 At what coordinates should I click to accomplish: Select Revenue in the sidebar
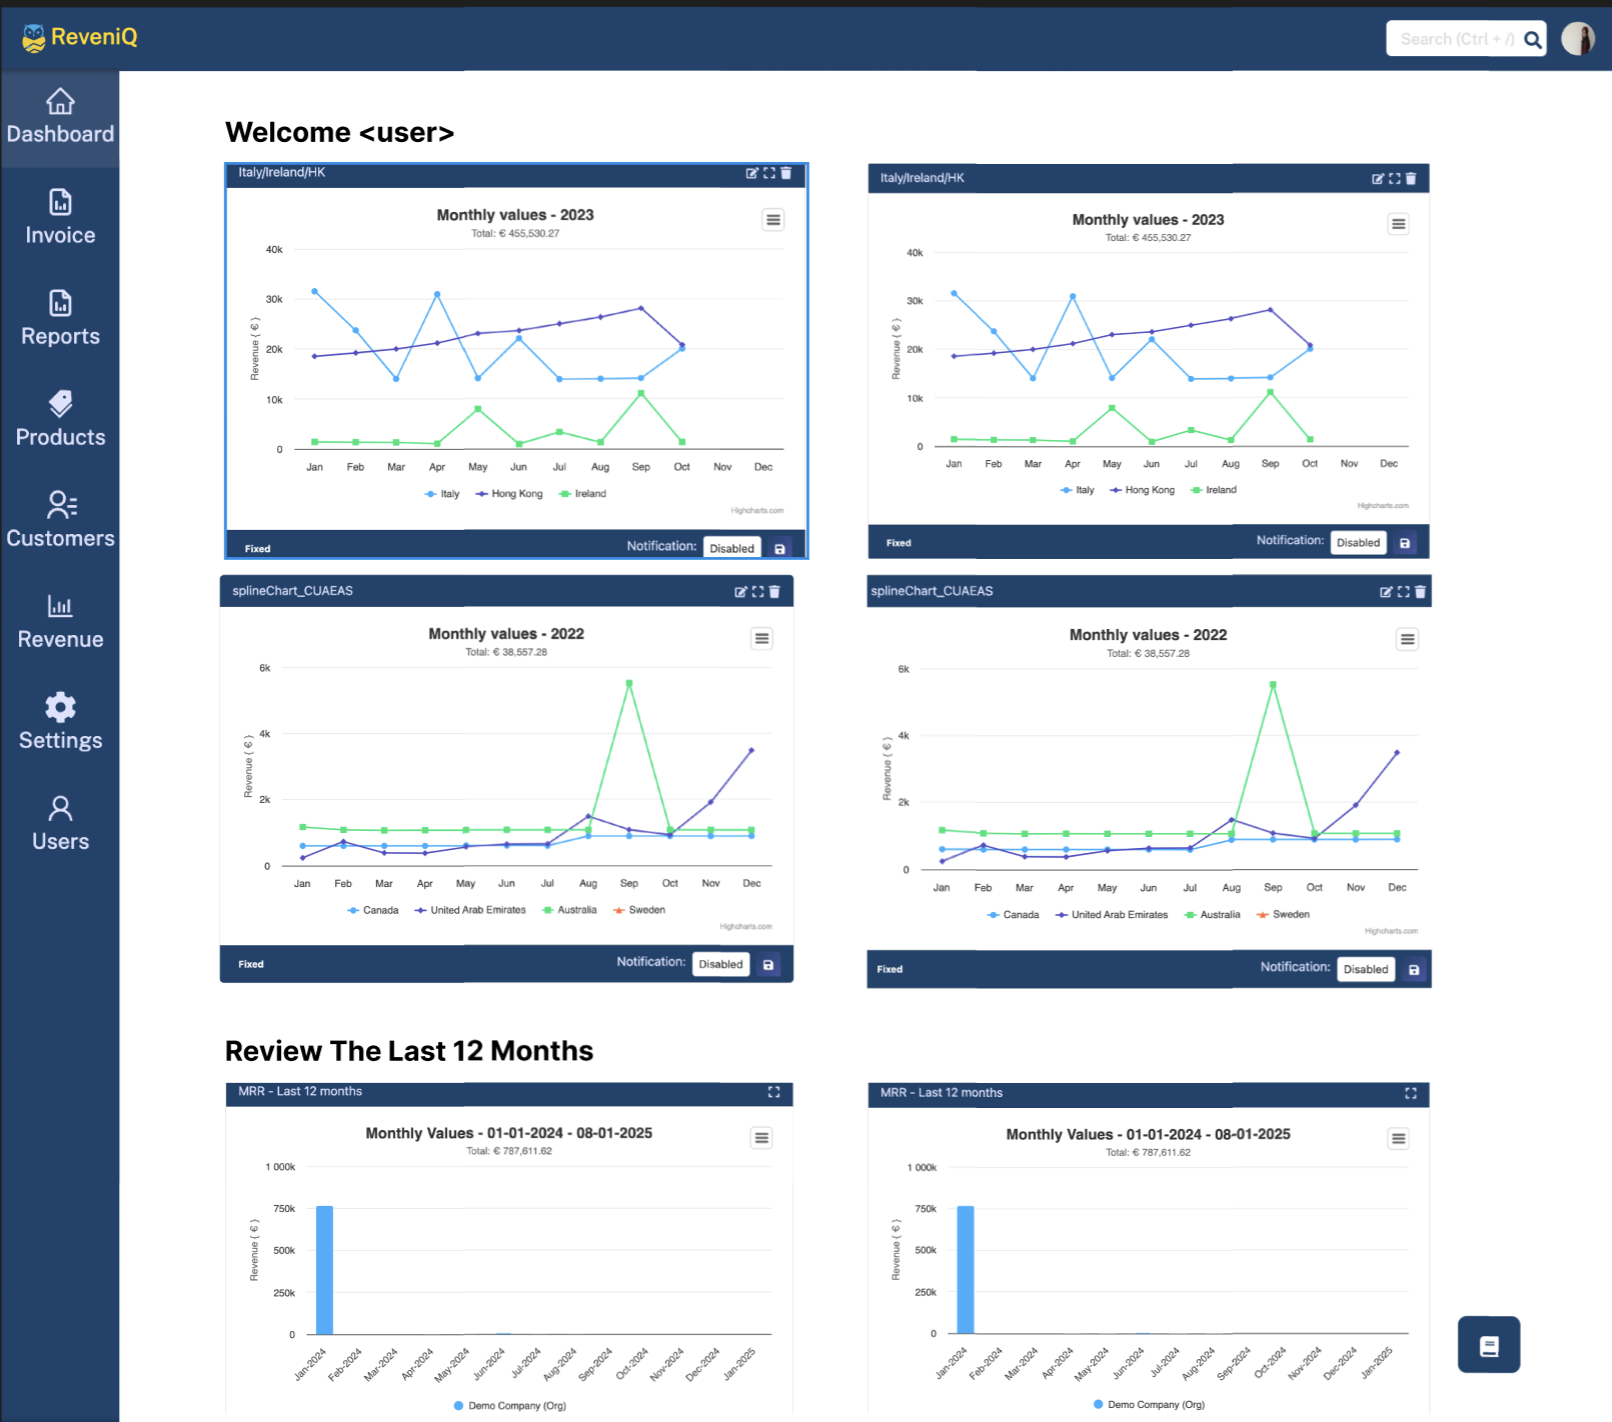pos(60,622)
